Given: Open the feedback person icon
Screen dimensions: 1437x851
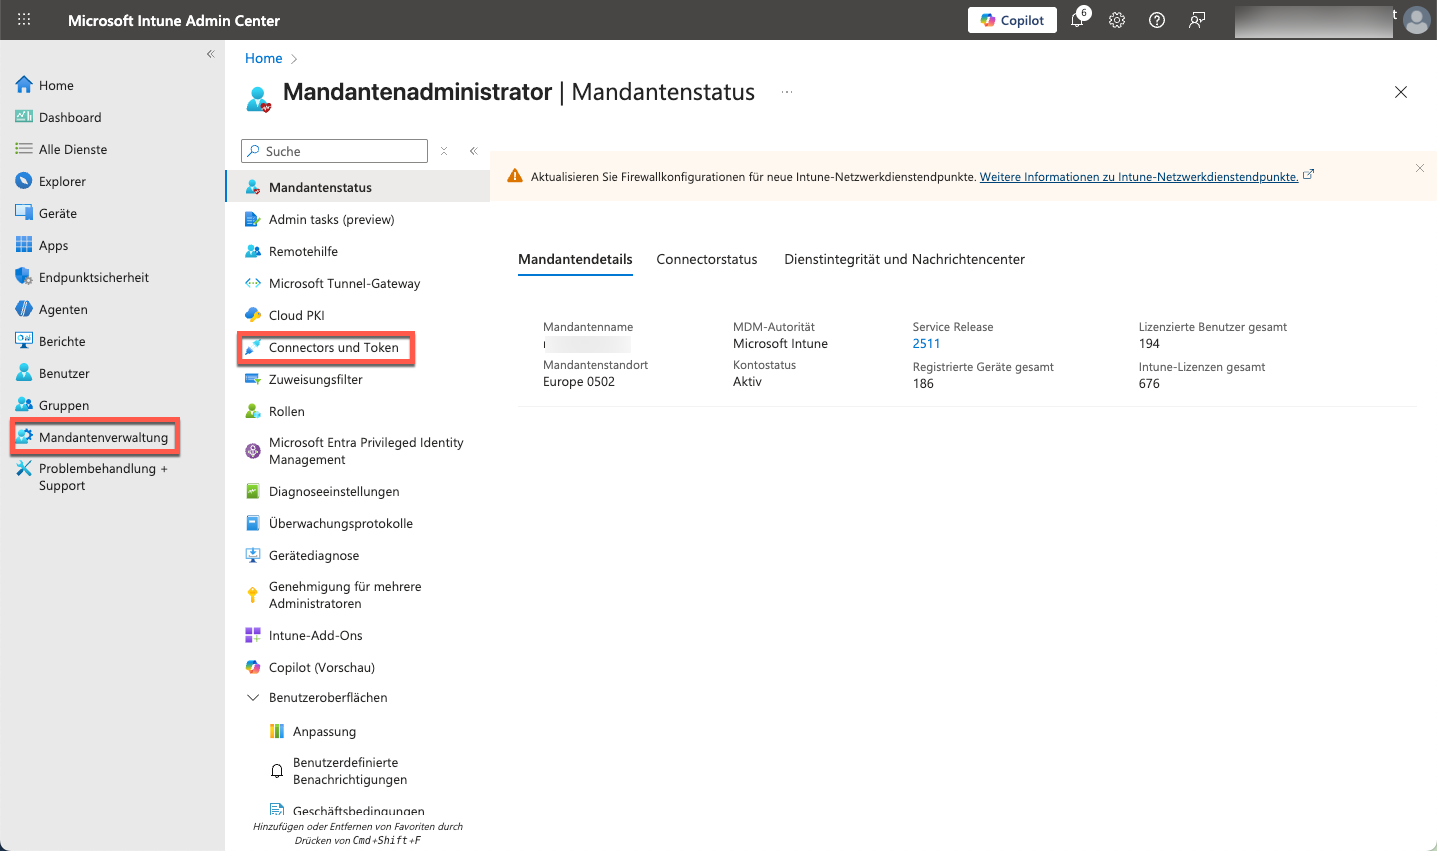Looking at the screenshot, I should 1197,20.
